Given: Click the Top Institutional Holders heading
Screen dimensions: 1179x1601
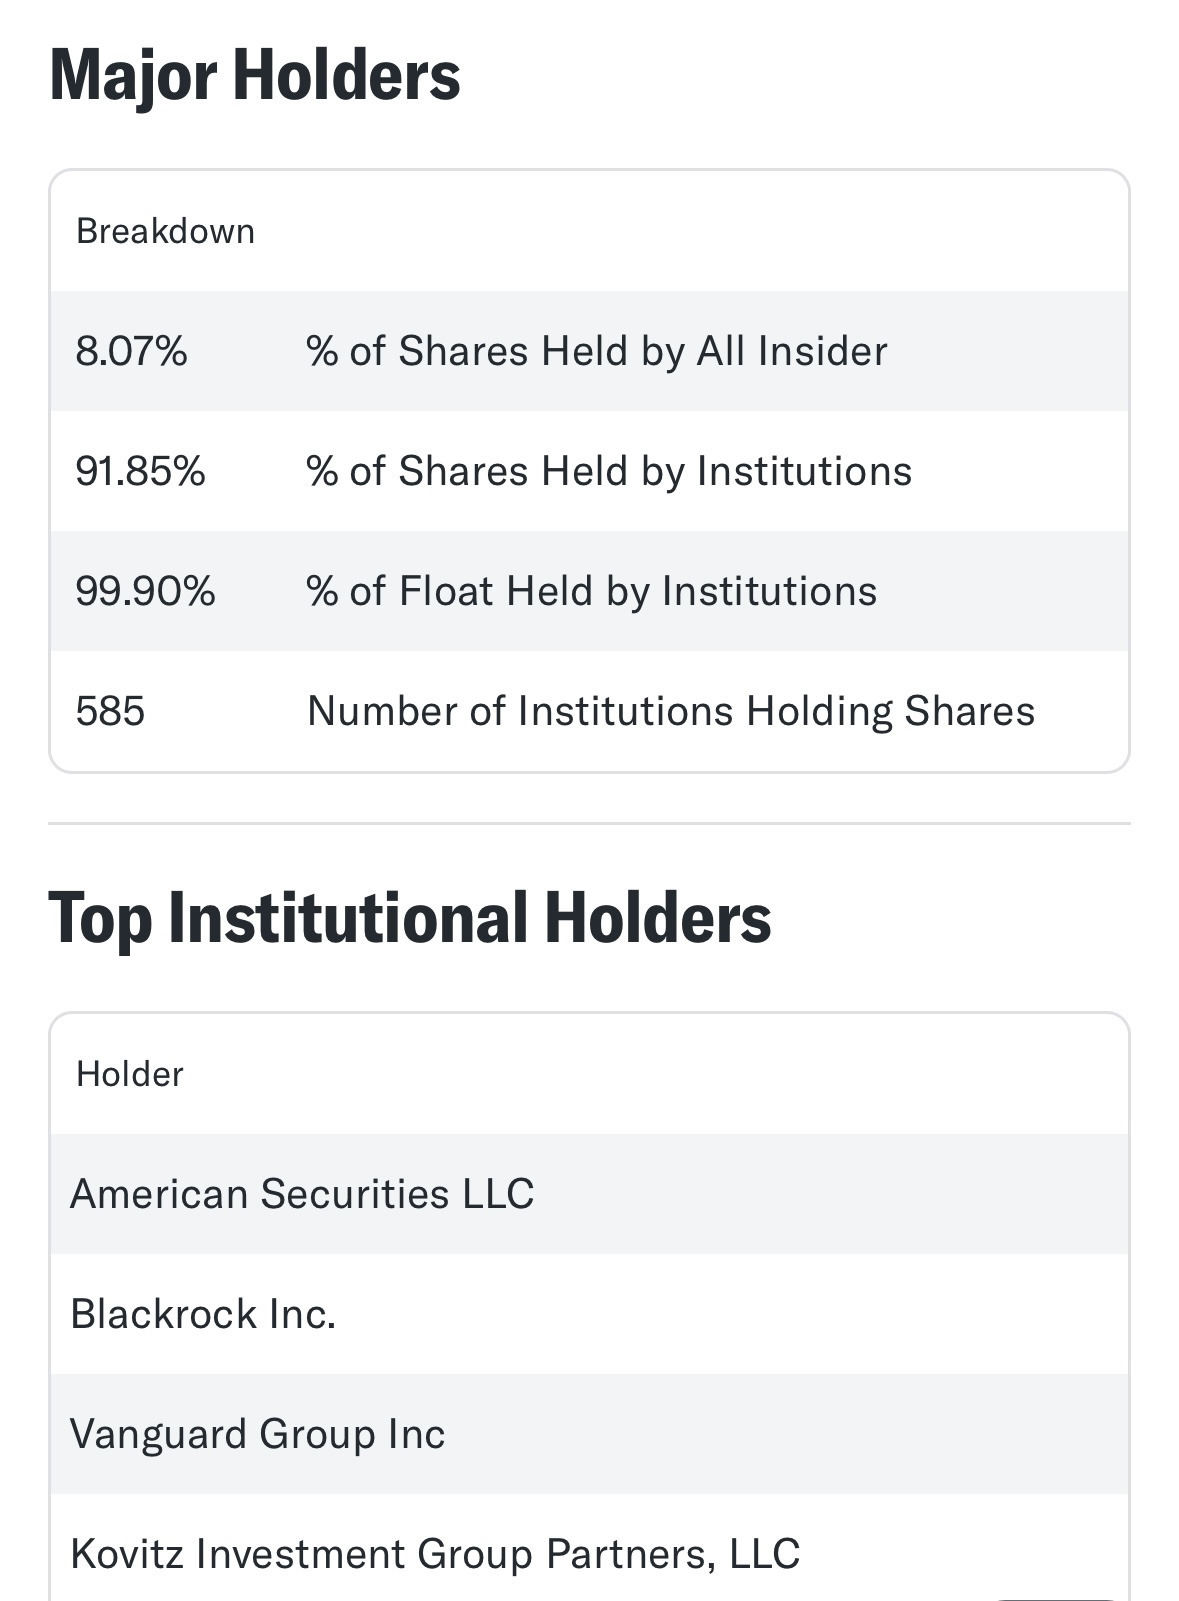Looking at the screenshot, I should pos(410,918).
